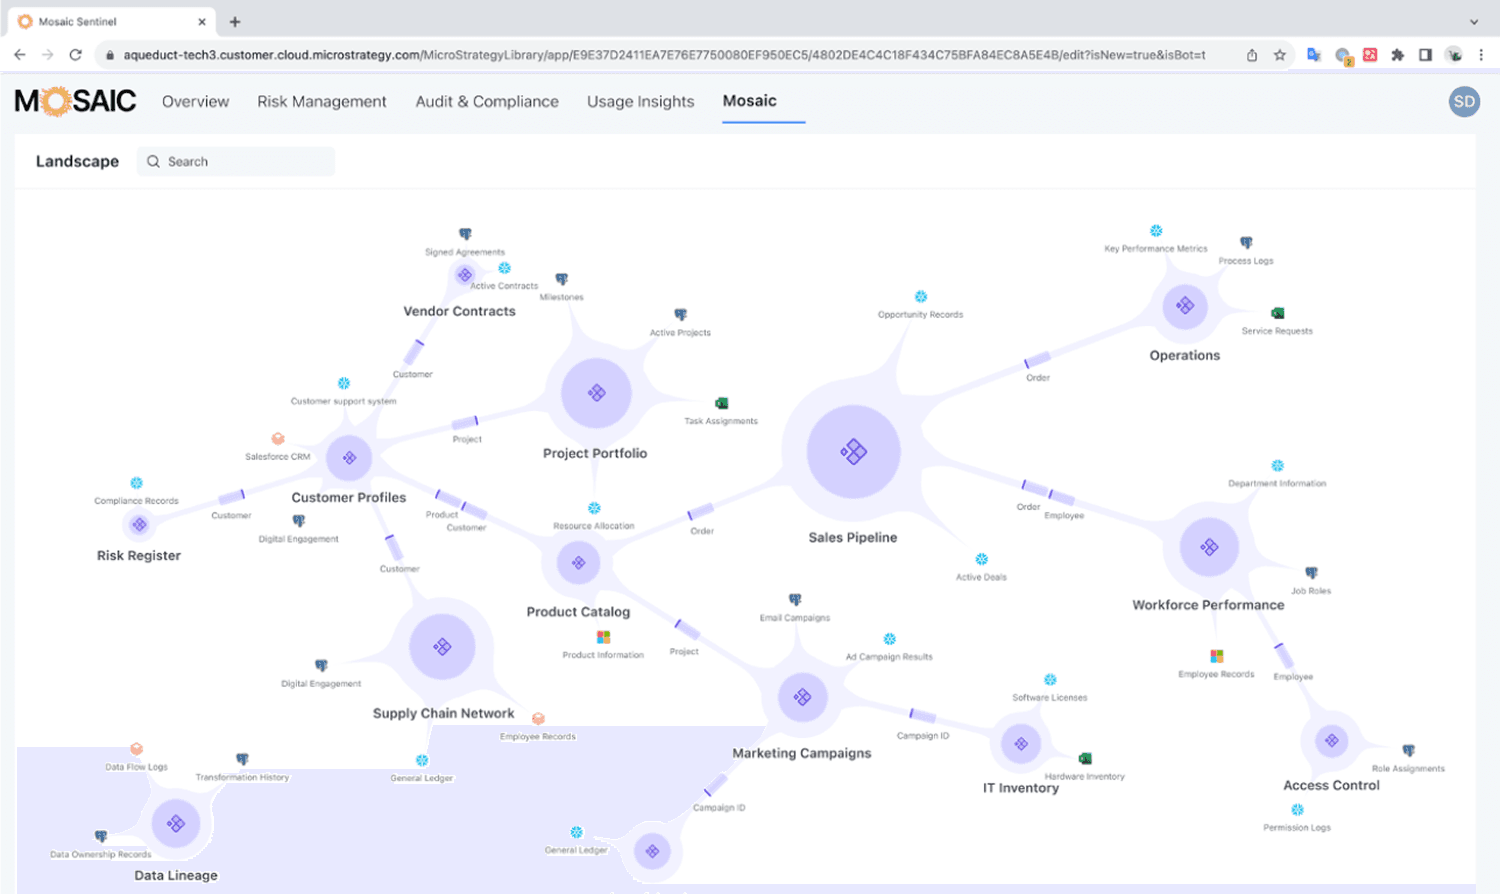Click the Landscape search field
The width and height of the screenshot is (1500, 894).
pos(236,161)
